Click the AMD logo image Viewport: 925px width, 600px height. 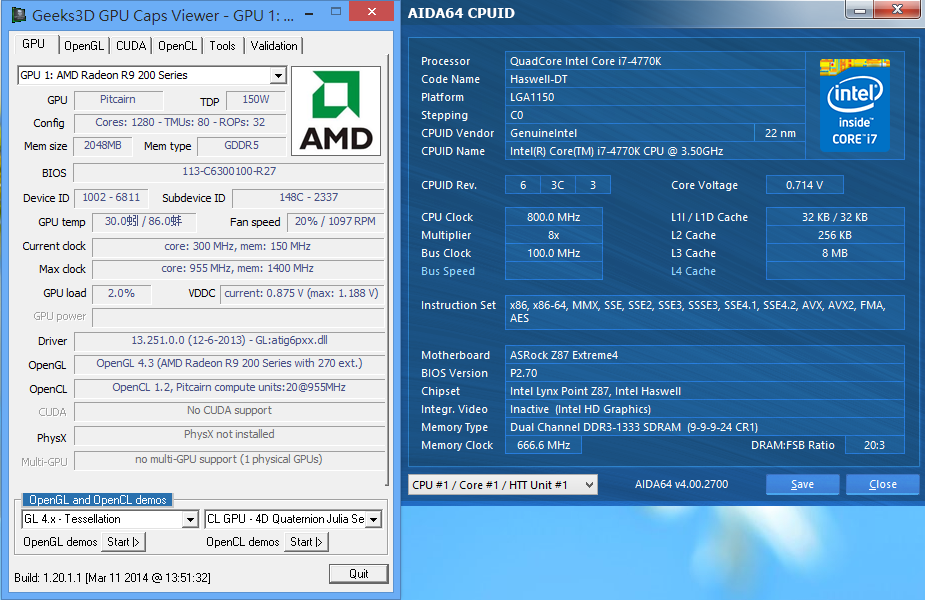pos(336,111)
